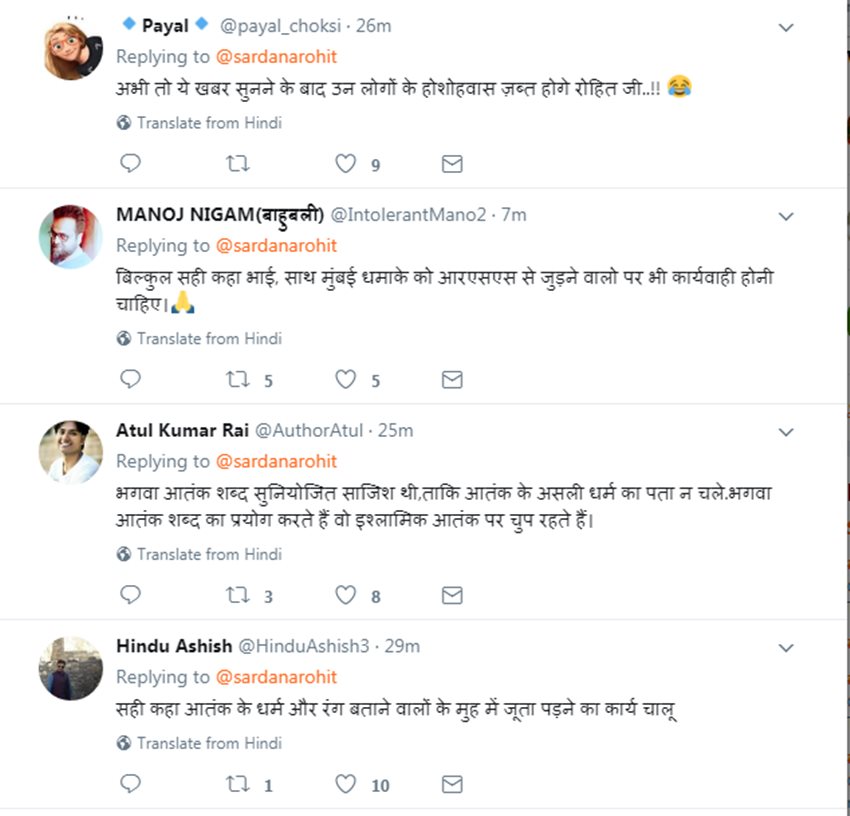The image size is (850, 816).
Task: Retweet MANOJ NIGAM's tweet
Action: 238,380
